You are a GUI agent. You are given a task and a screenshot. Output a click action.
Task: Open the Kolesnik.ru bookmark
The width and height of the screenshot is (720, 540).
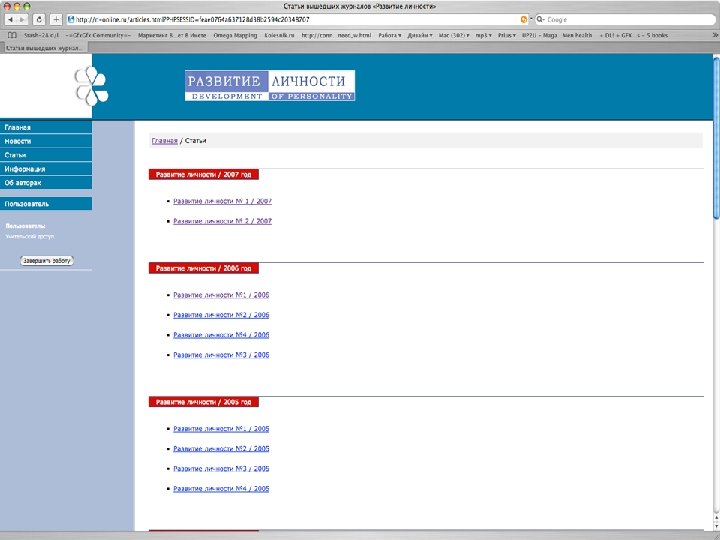279,35
